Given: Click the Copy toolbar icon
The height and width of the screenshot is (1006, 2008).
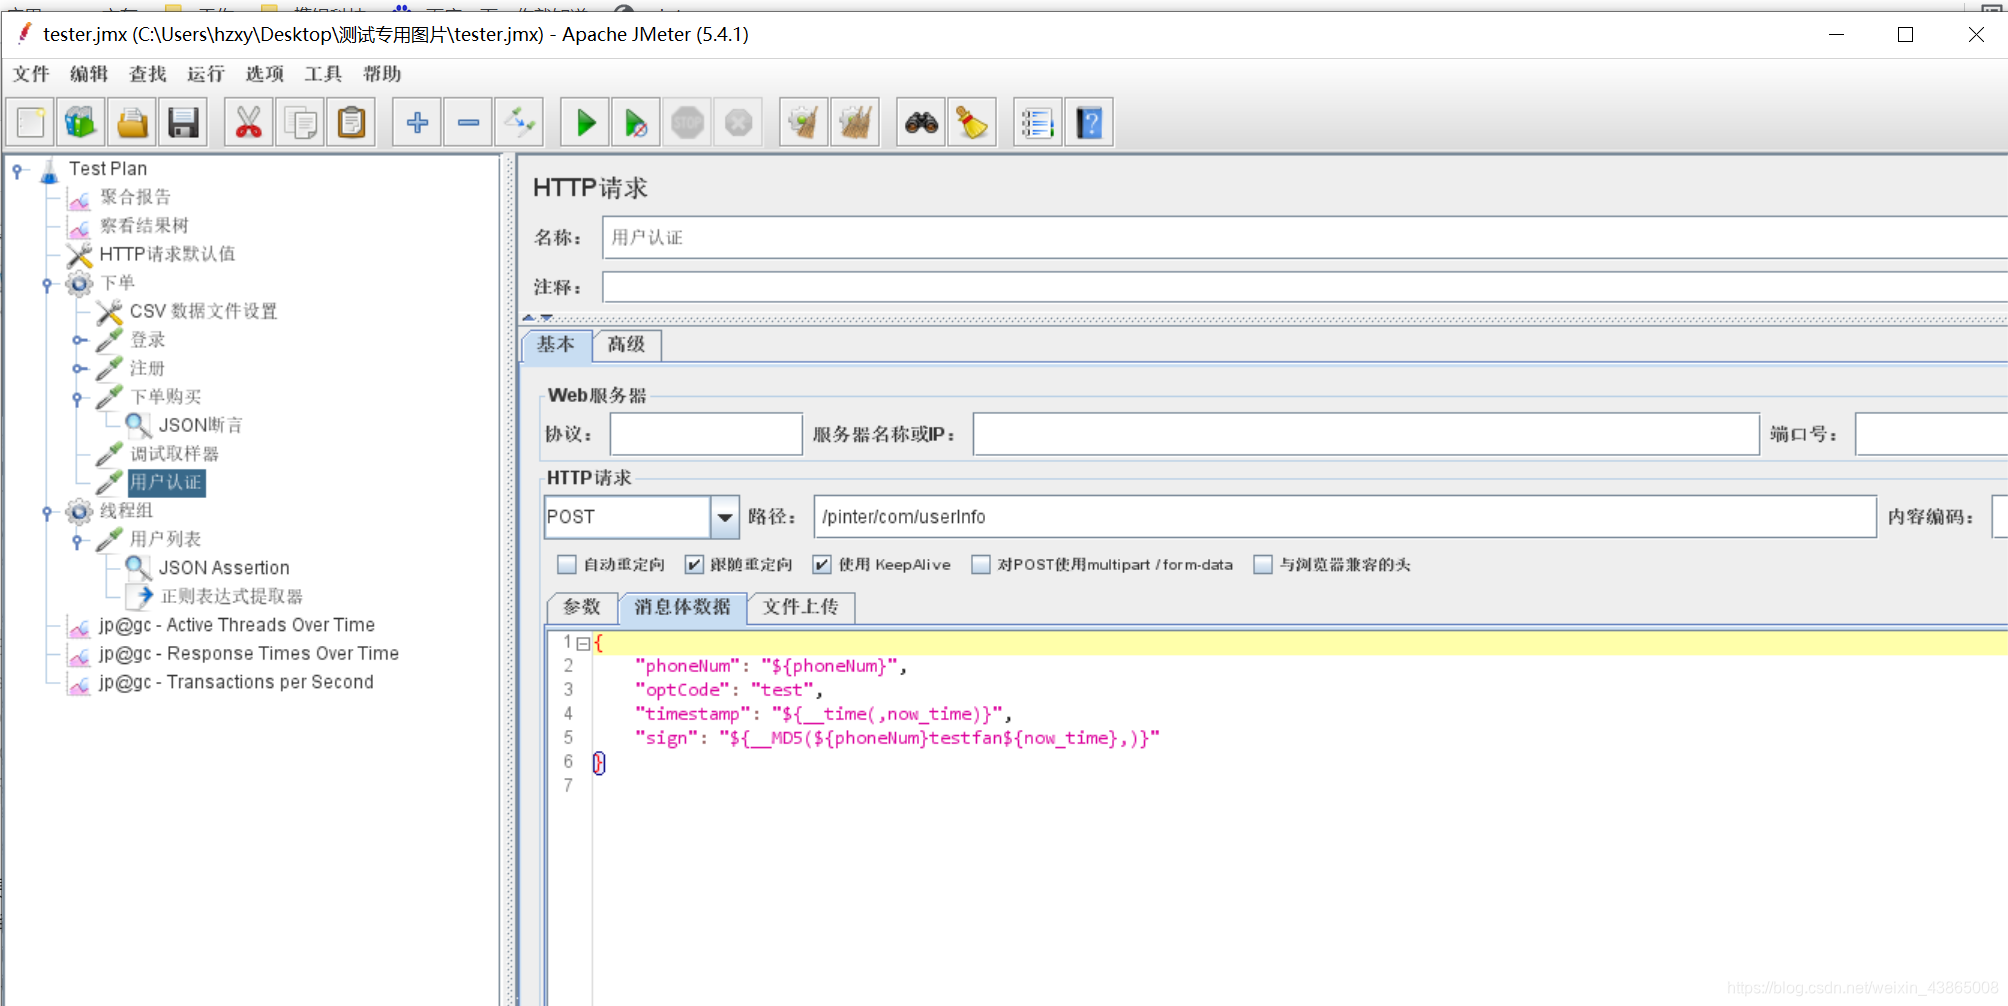Looking at the screenshot, I should [300, 123].
